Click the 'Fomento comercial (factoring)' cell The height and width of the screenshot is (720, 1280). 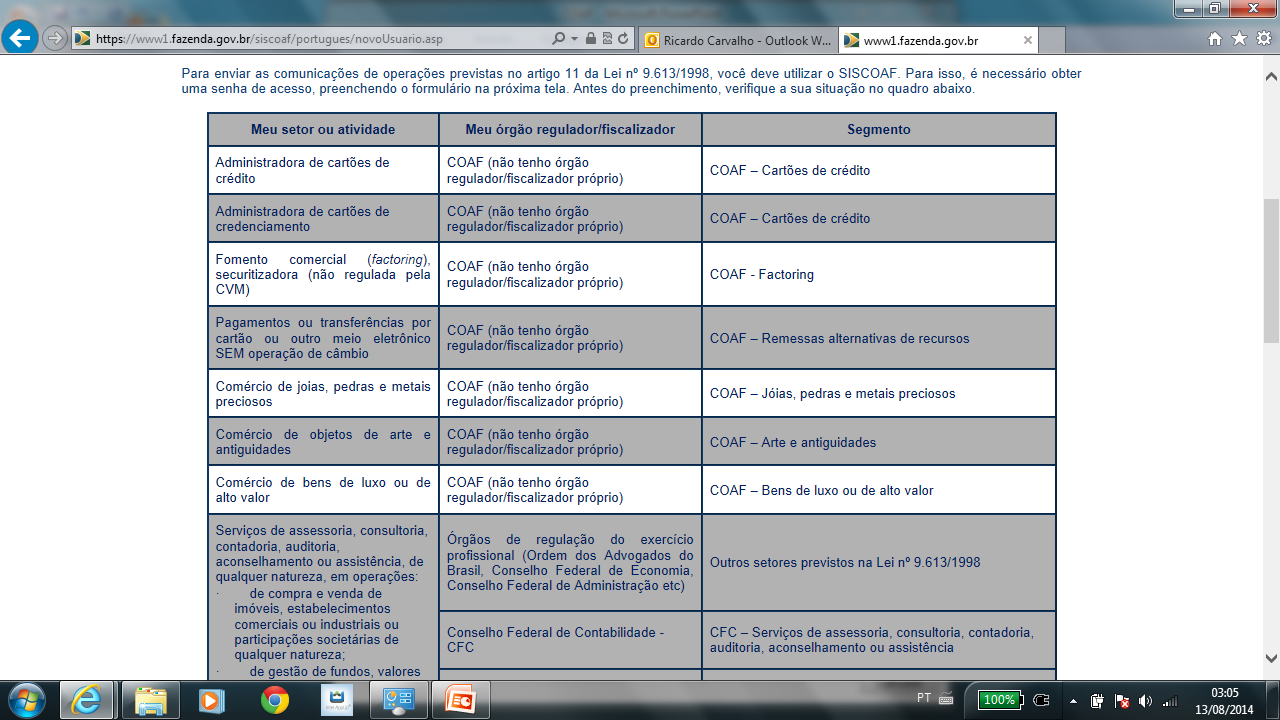click(x=323, y=274)
